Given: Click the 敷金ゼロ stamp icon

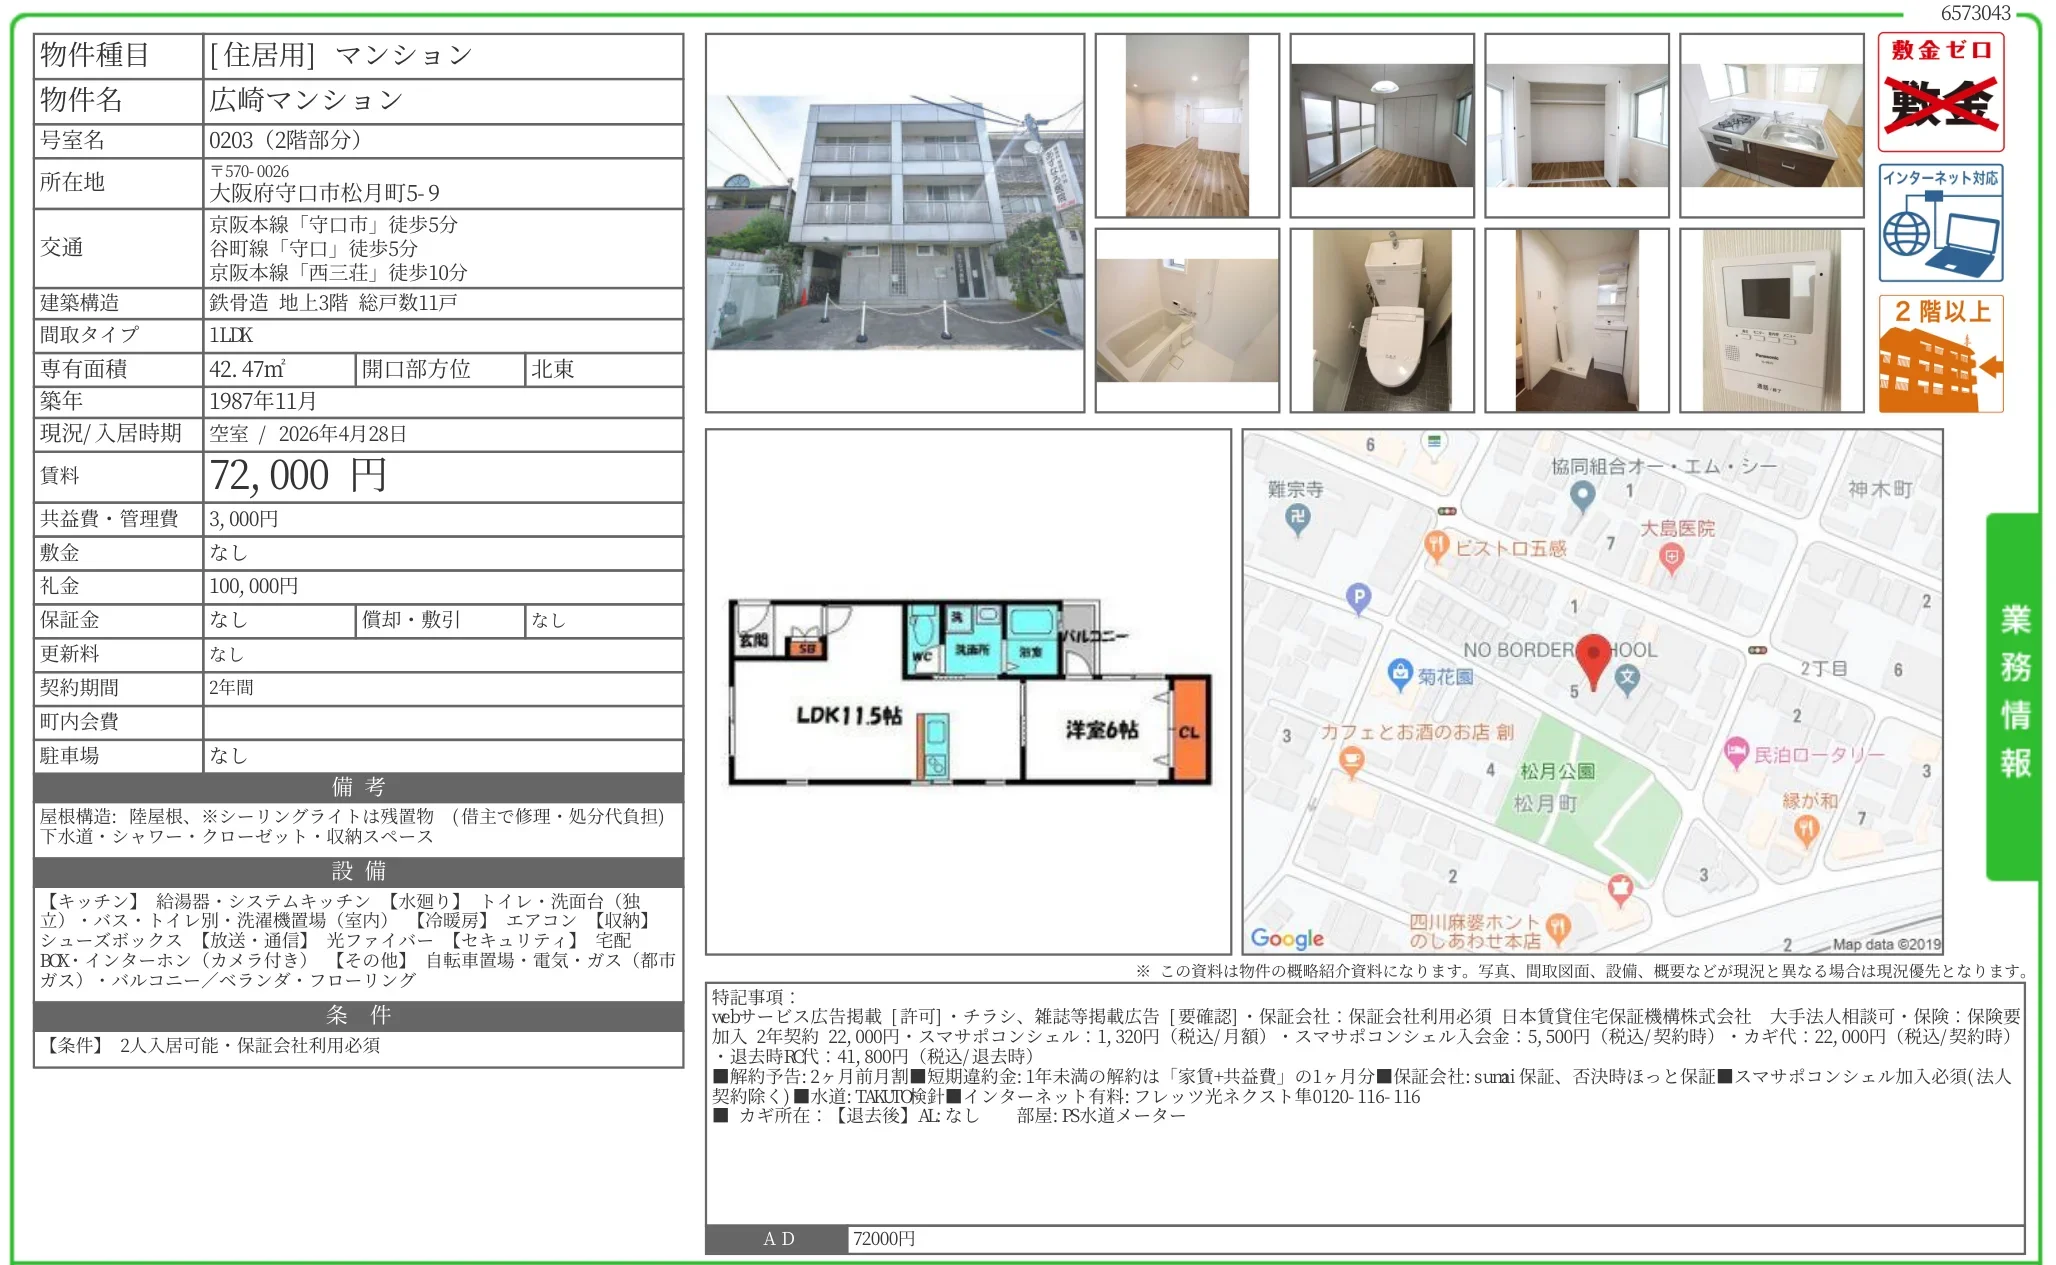Looking at the screenshot, I should 1940,90.
